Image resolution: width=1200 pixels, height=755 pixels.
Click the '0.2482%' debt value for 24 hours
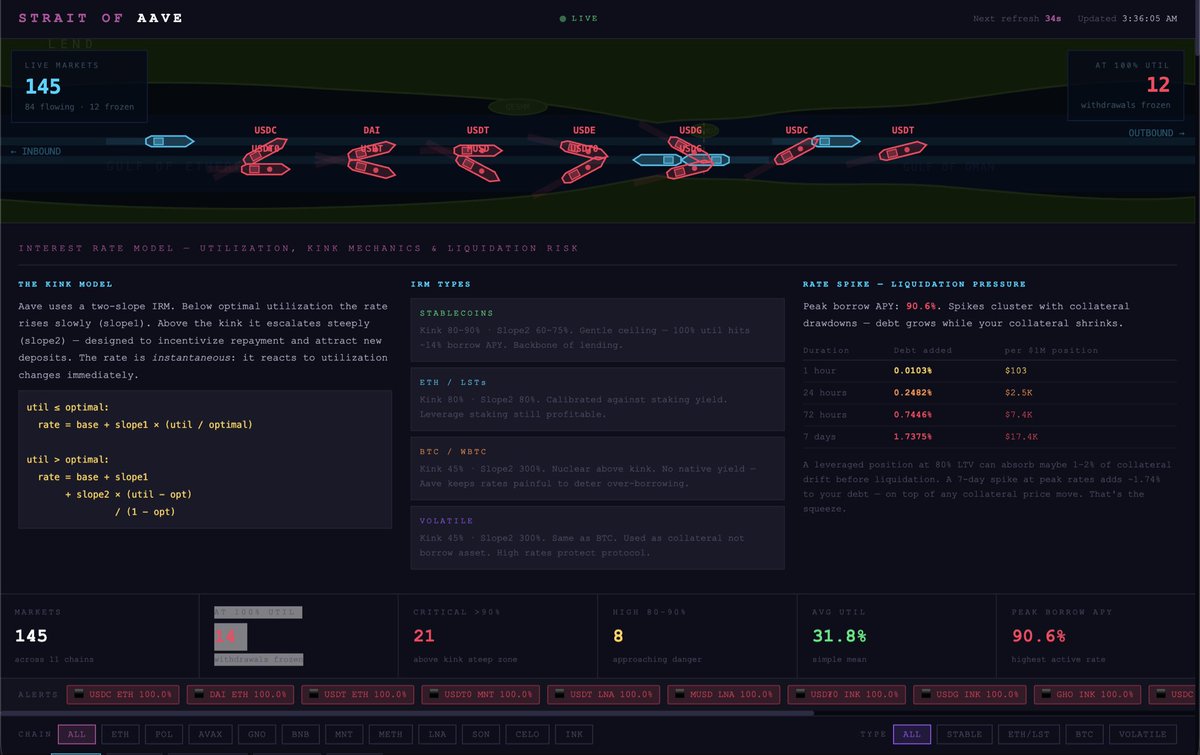coord(913,393)
